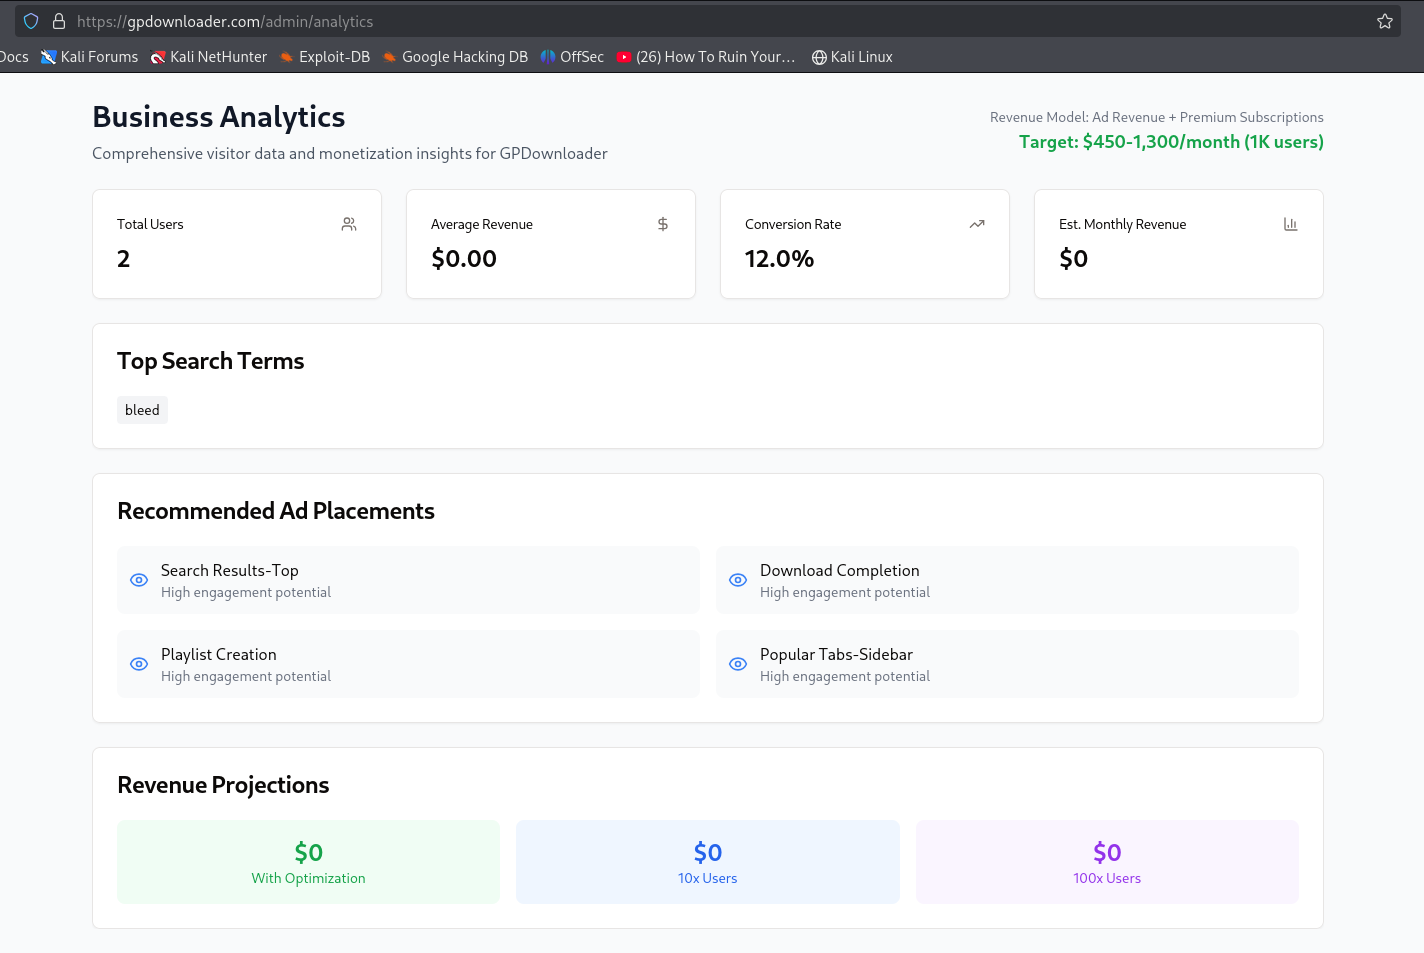
Task: Click the bar chart icon in Est. Monthly Revenue card
Action: click(x=1291, y=224)
